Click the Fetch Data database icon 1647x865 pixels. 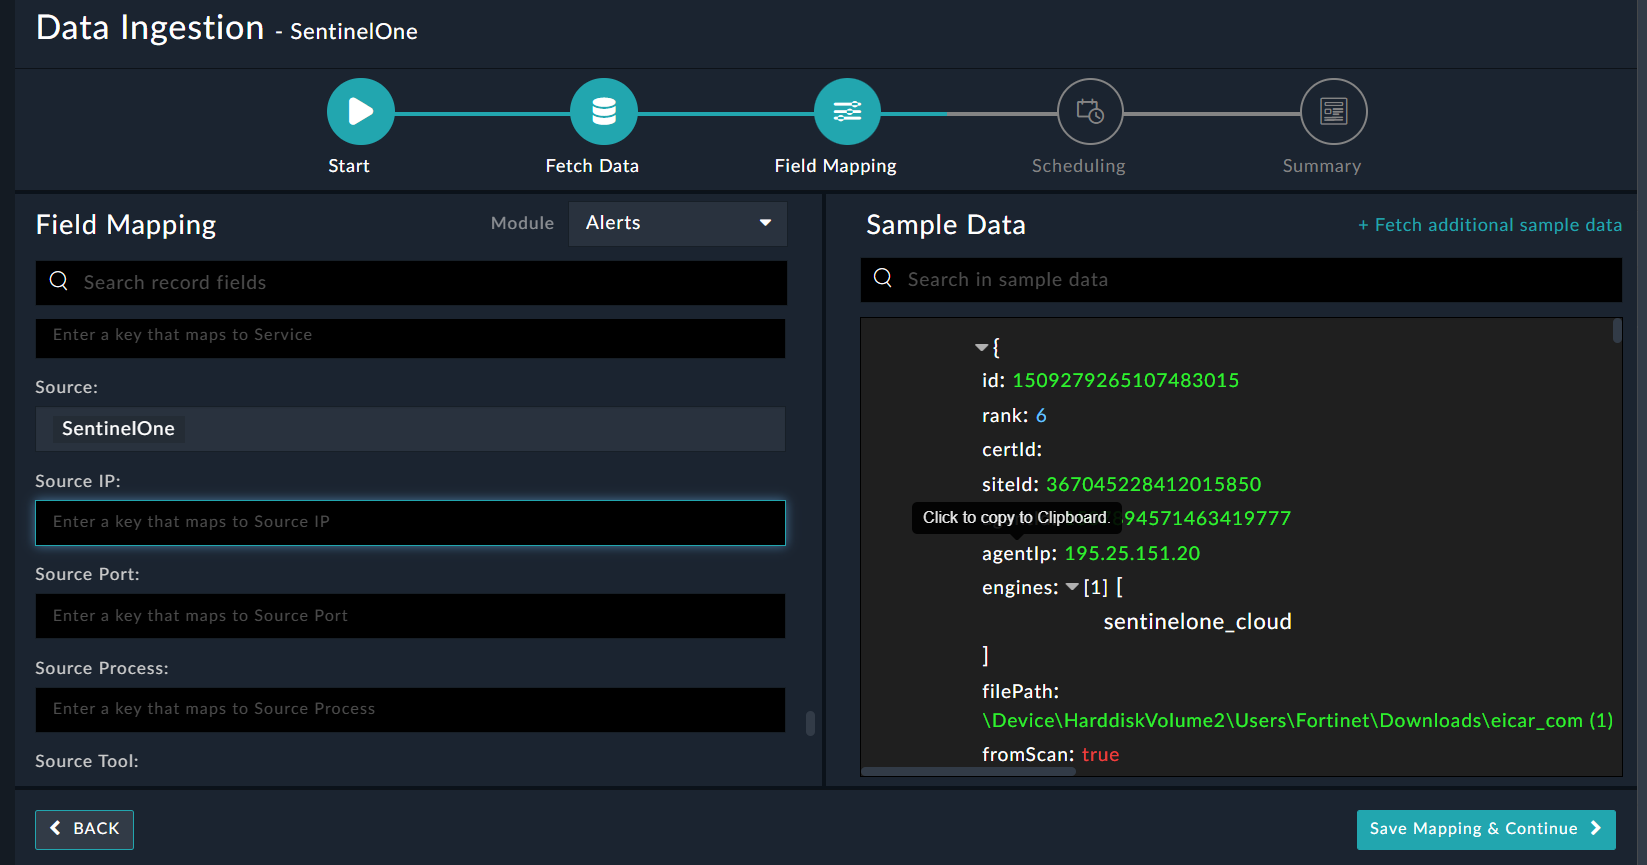(x=603, y=111)
